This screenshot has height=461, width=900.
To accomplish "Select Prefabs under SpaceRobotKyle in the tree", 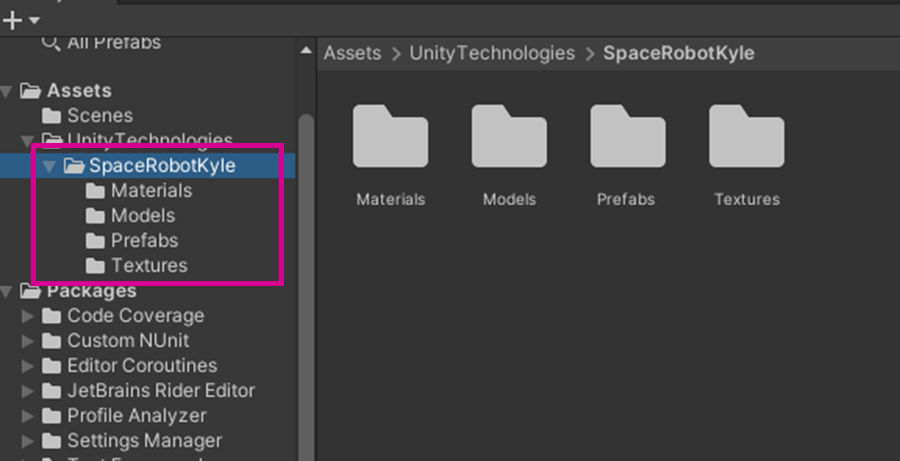I will 144,240.
